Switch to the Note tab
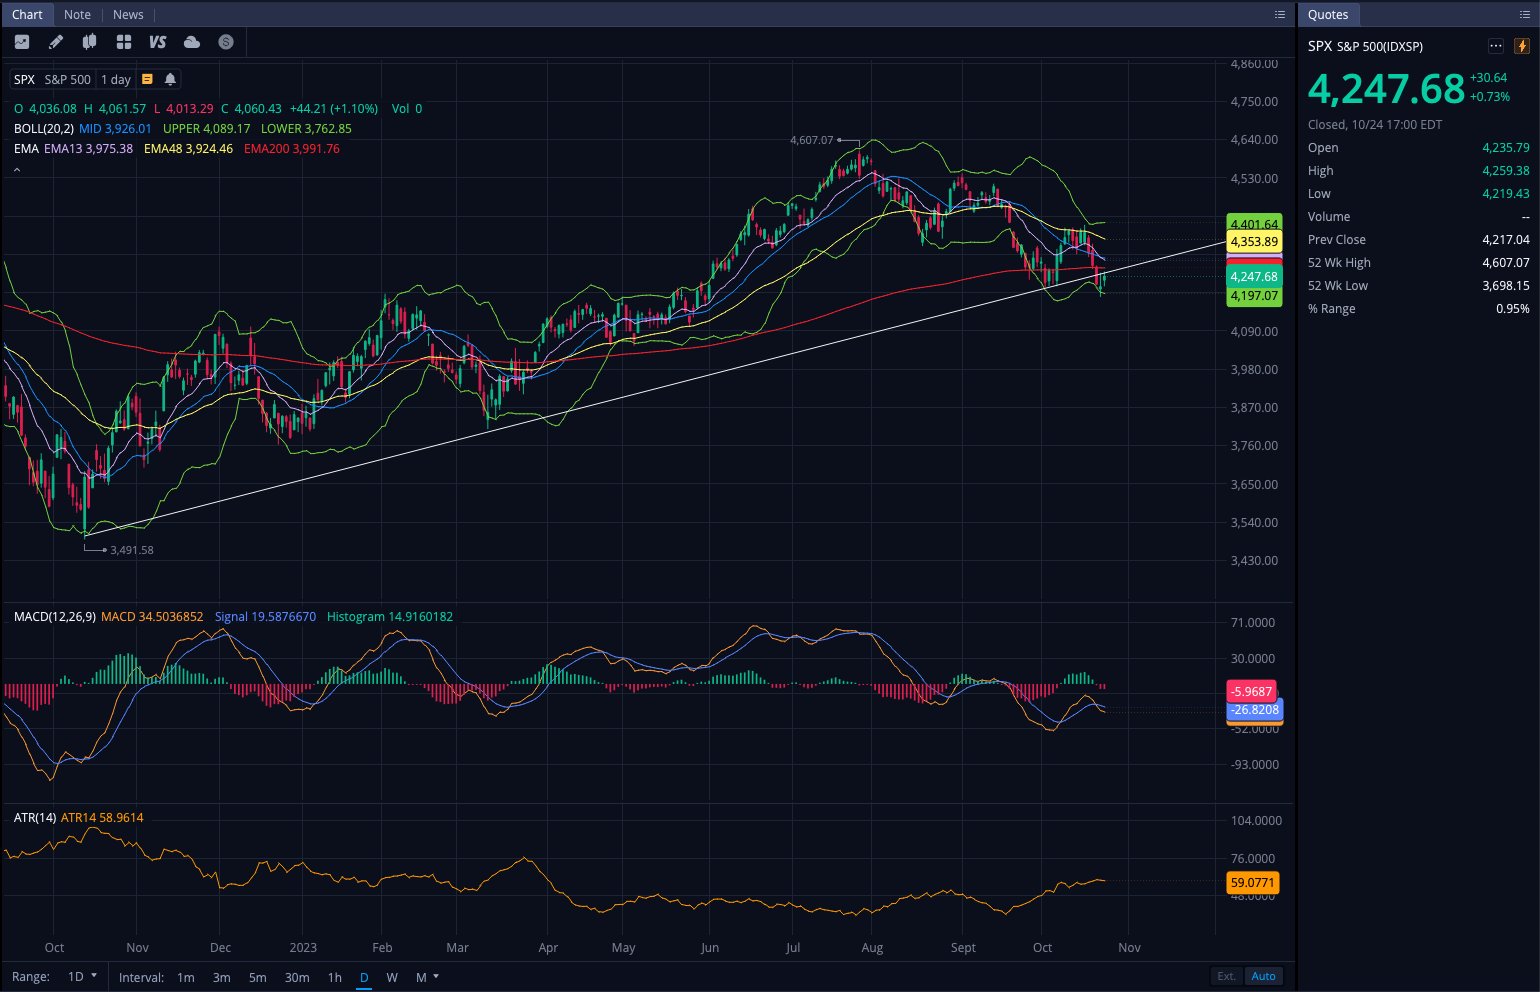The width and height of the screenshot is (1540, 992). [77, 14]
